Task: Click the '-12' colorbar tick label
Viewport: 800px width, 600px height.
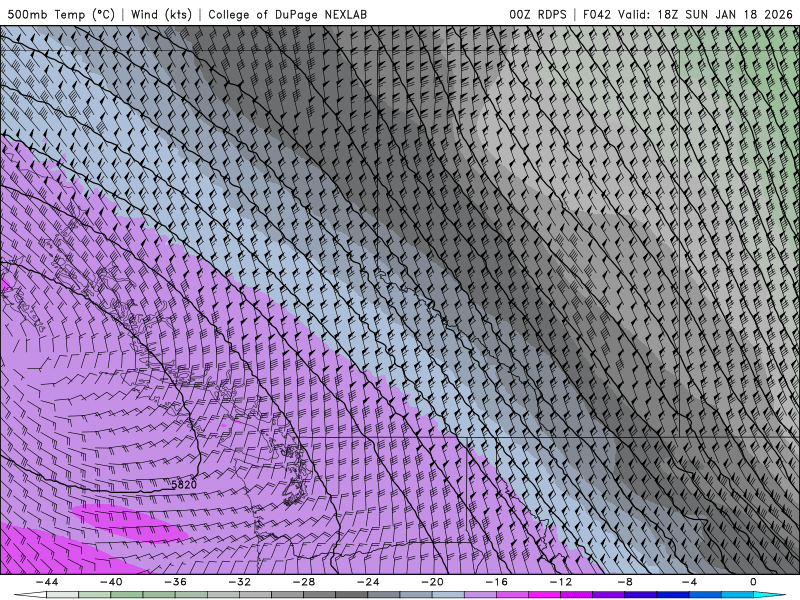Action: (x=561, y=582)
